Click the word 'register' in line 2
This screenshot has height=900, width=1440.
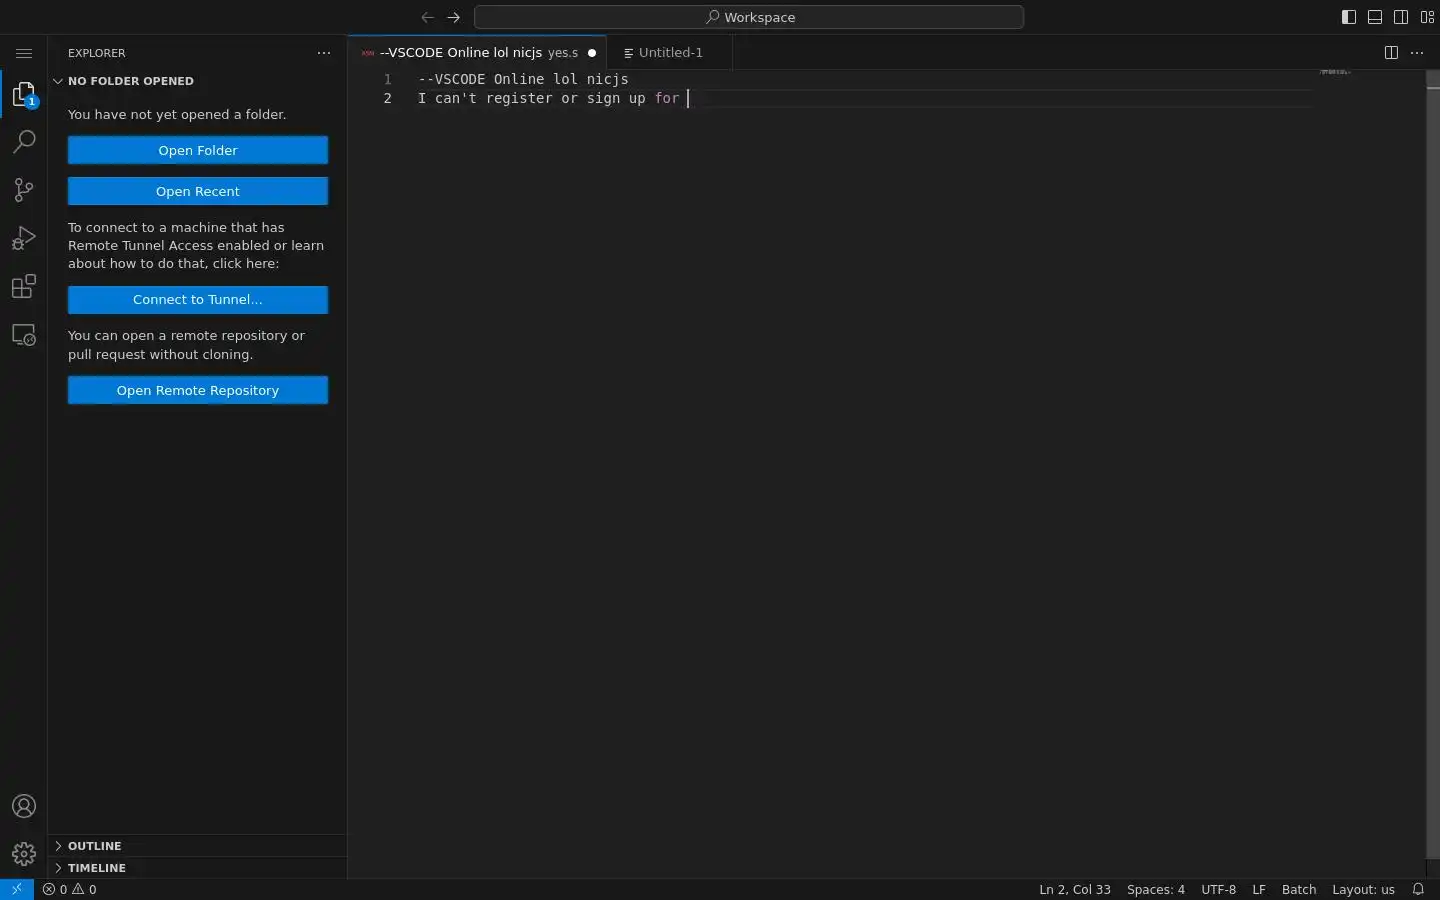[x=519, y=98]
